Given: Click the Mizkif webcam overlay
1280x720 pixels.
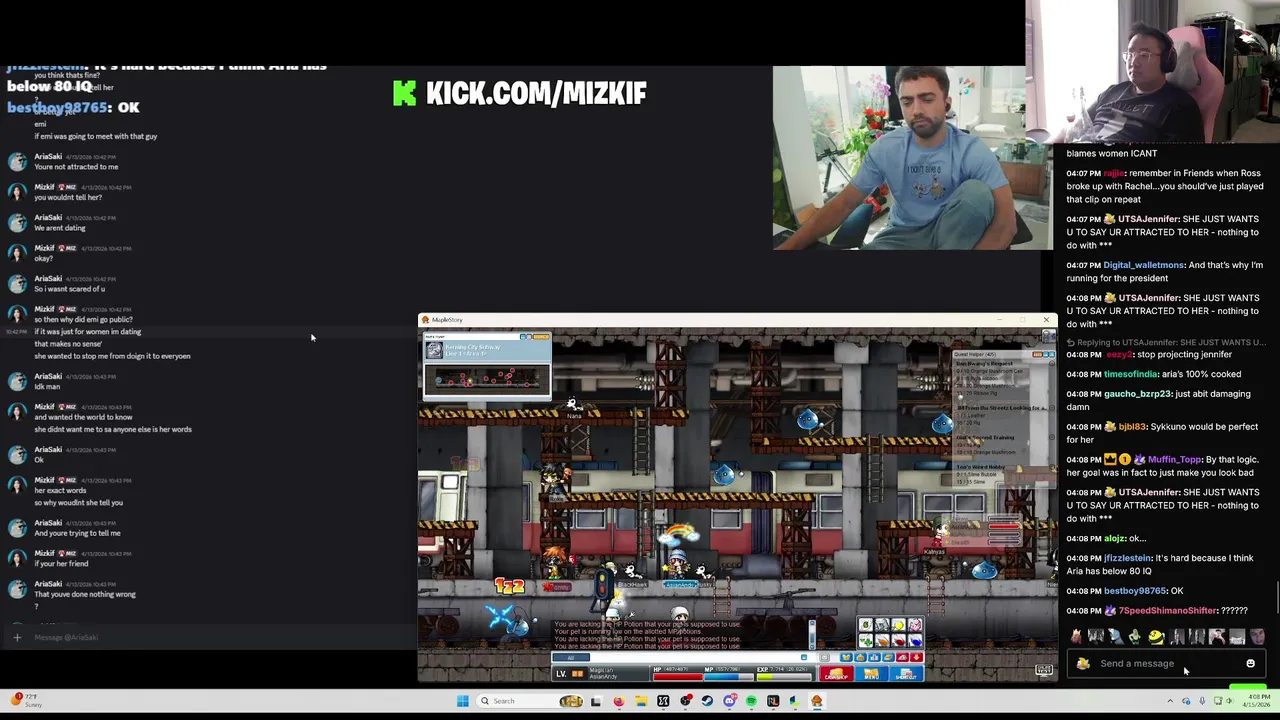Looking at the screenshot, I should click(x=912, y=158).
